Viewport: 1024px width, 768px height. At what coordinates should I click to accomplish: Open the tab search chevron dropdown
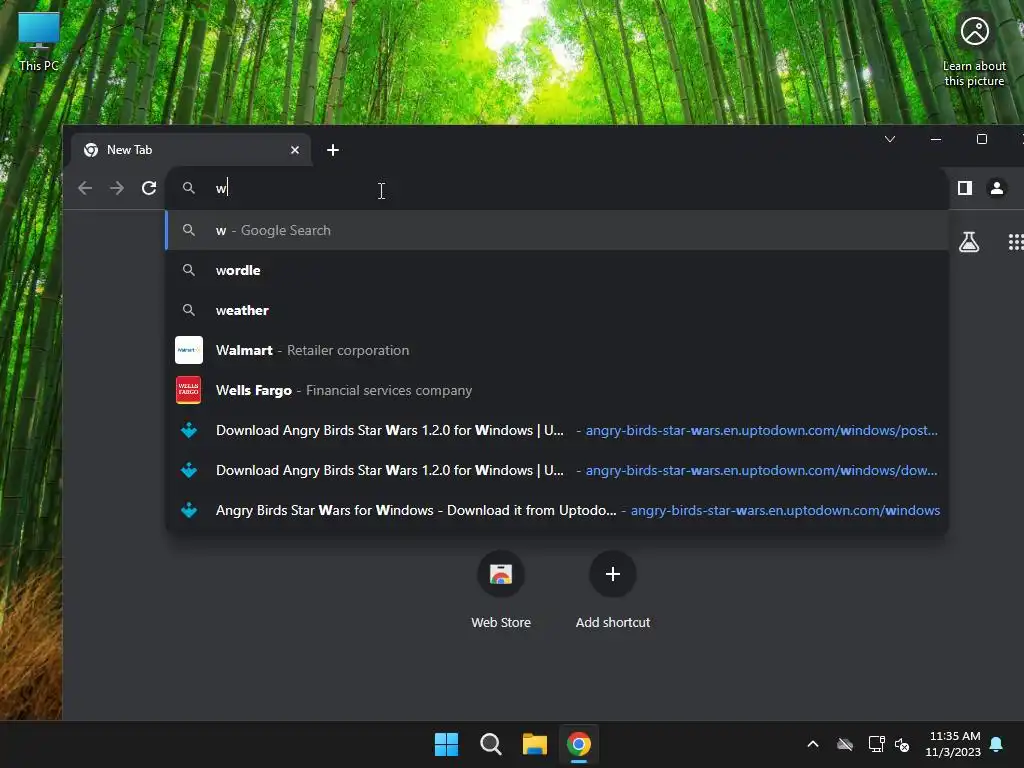[889, 139]
